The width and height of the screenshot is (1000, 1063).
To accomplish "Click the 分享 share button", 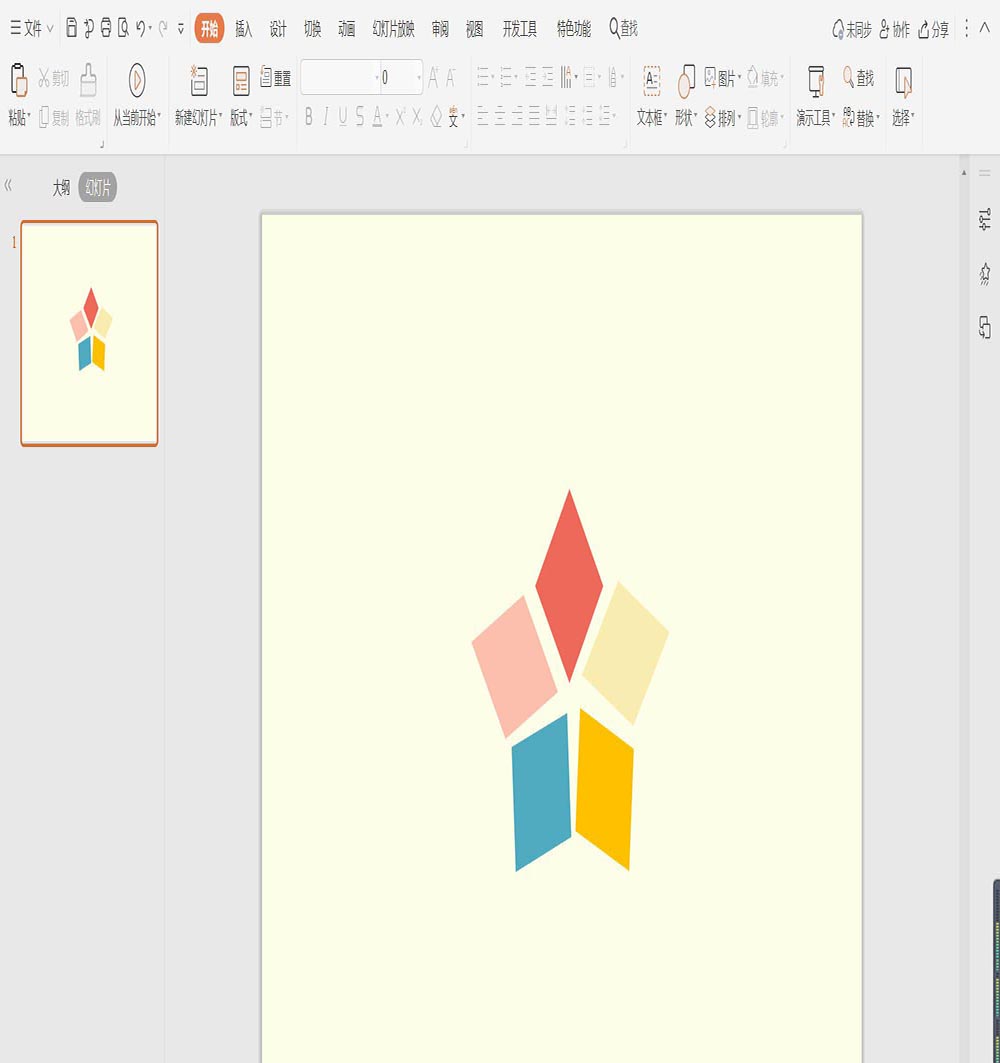I will (x=934, y=29).
